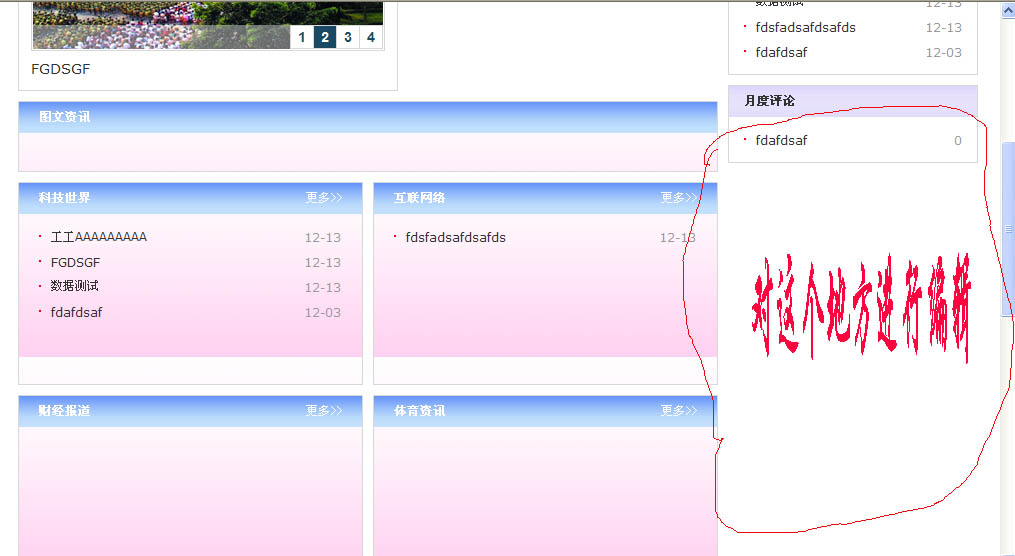Screen dimensions: 1015x556
Task: Open 更多>> in the 财经报道 section
Action: [x=324, y=411]
